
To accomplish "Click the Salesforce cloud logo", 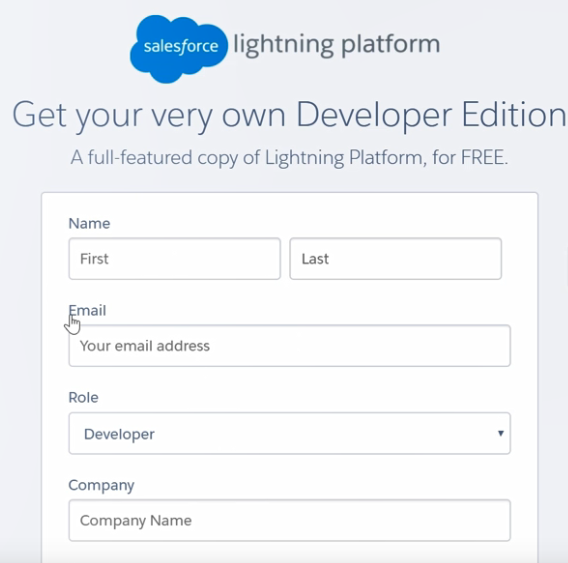I will tap(179, 49).
